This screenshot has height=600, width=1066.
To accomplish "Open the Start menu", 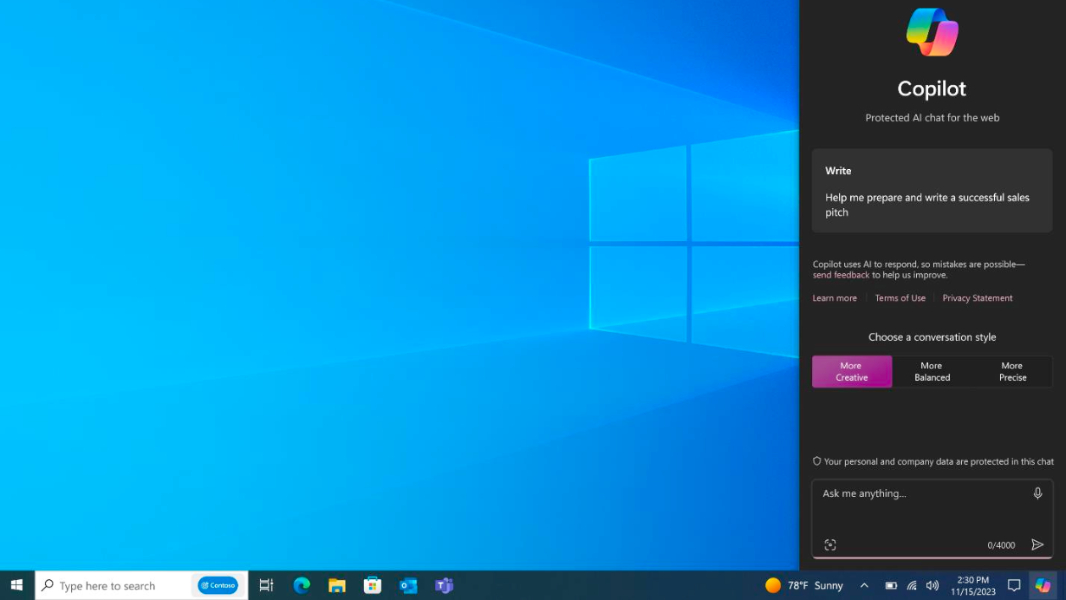I will pos(16,585).
